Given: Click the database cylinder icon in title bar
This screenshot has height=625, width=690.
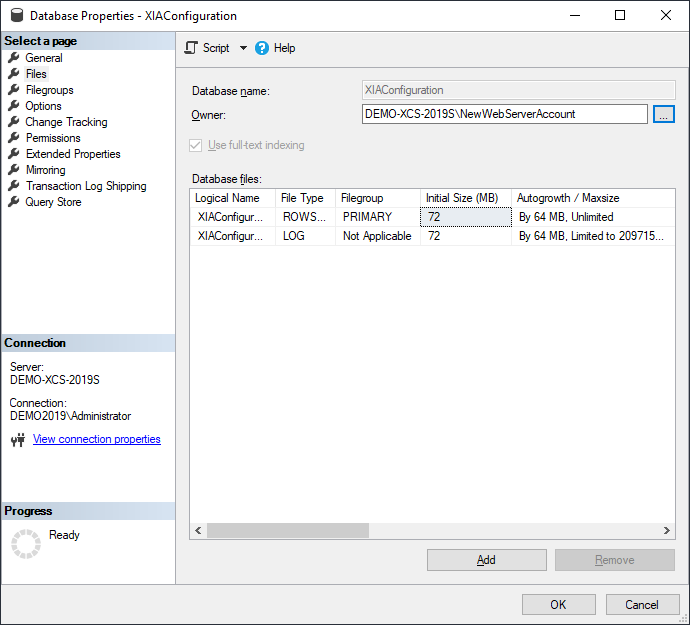Looking at the screenshot, I should 17,15.
